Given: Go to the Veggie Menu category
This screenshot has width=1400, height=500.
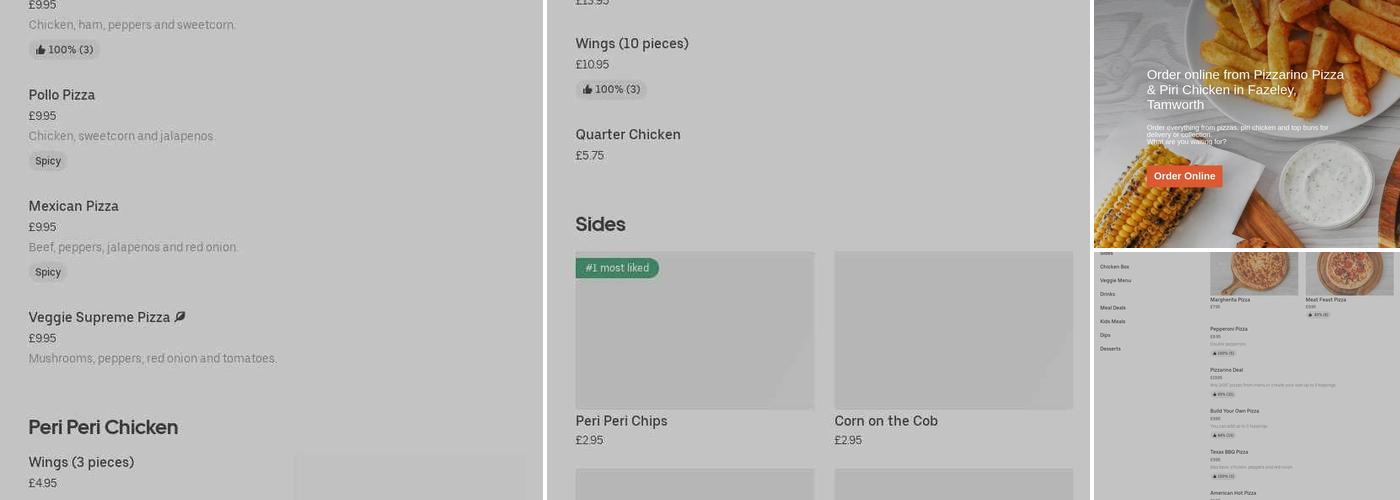Looking at the screenshot, I should tap(1115, 281).
